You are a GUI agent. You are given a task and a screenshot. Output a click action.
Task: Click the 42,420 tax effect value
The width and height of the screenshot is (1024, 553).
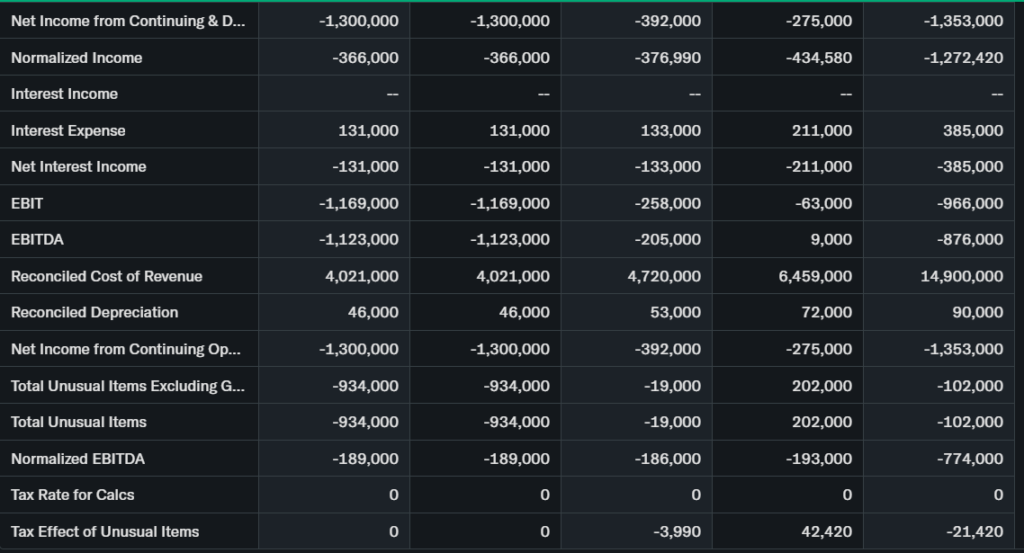coord(826,532)
